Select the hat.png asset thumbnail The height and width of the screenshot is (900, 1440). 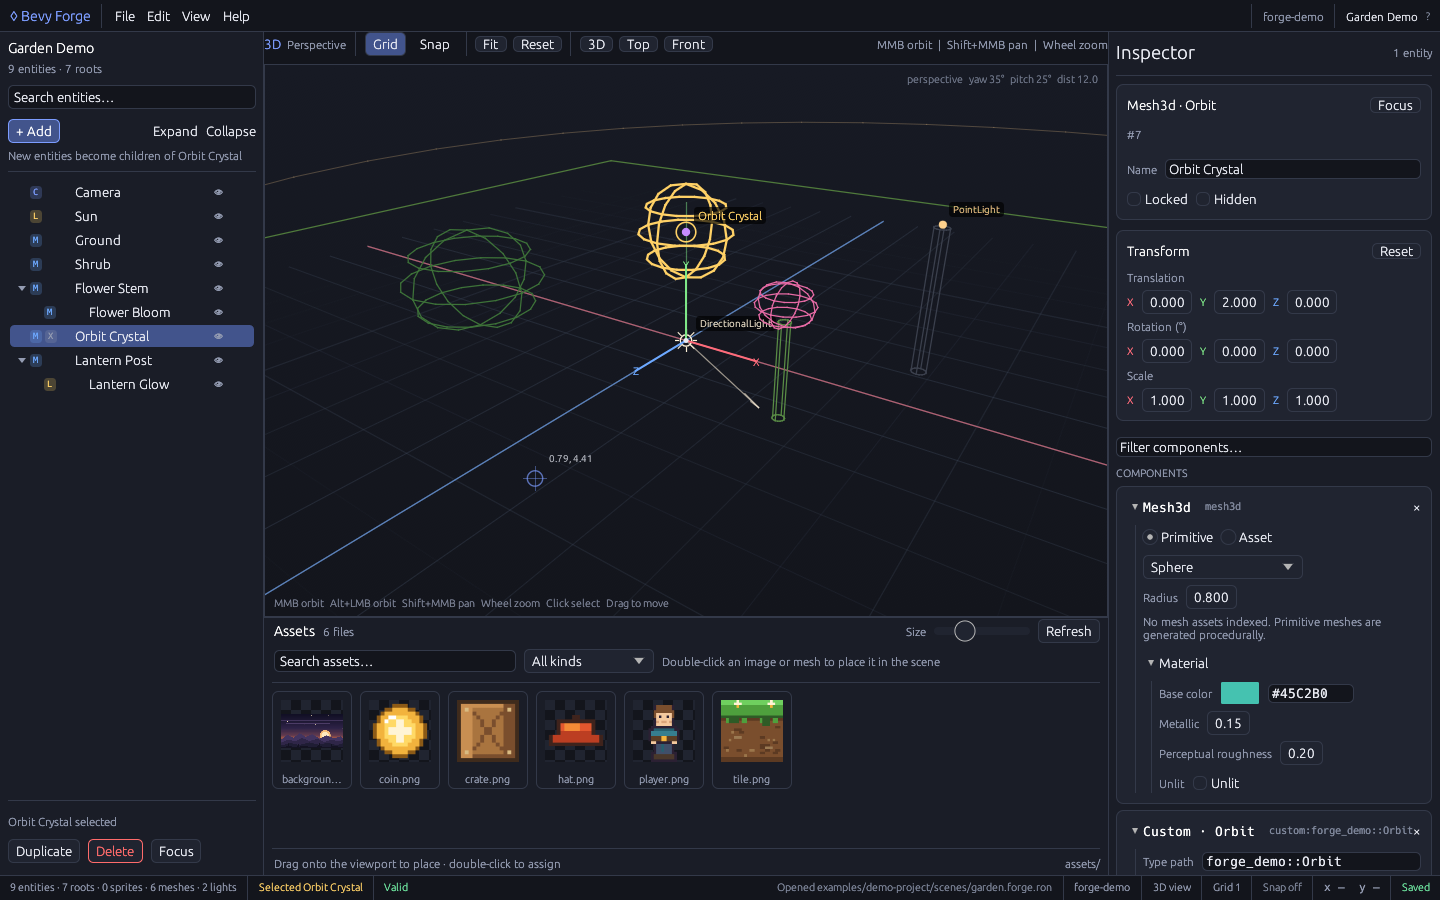tap(576, 740)
